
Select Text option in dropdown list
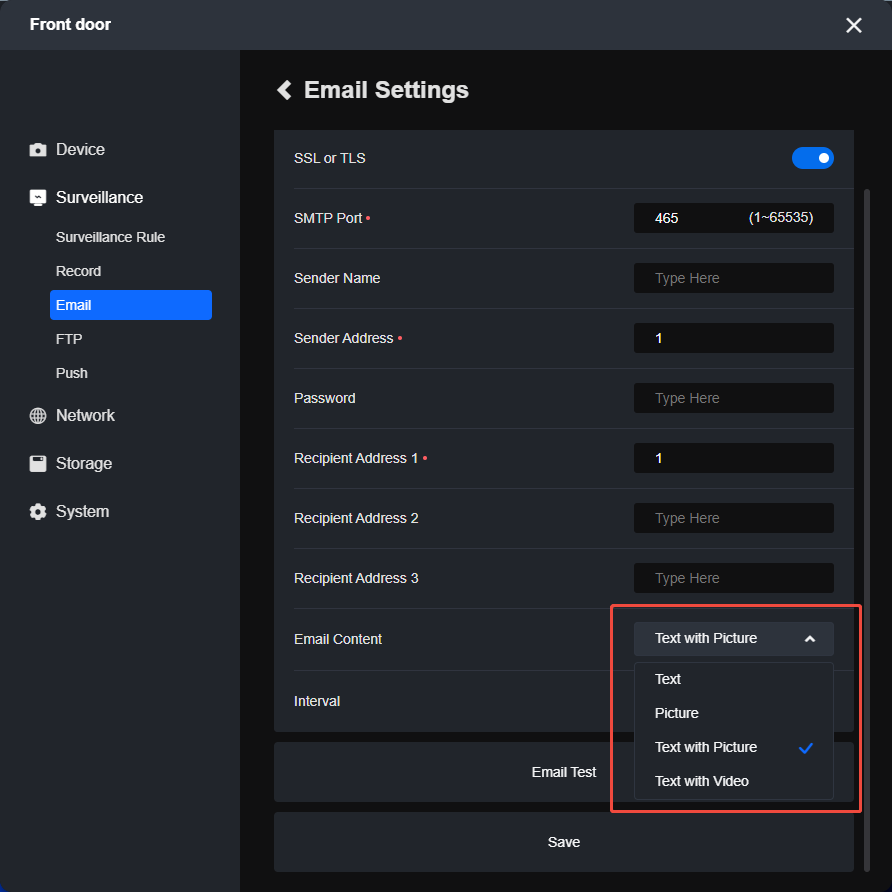point(733,679)
